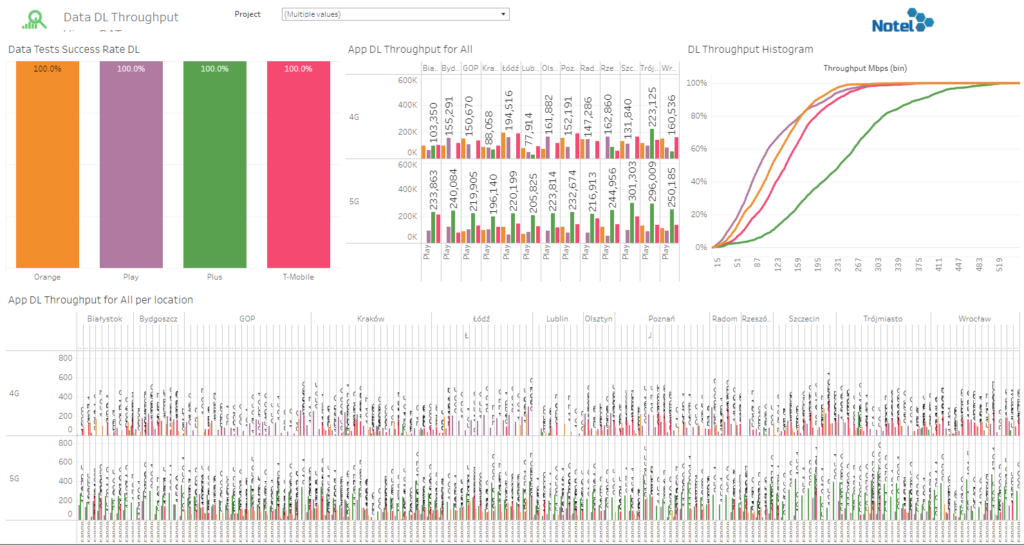Select Poznań header in per location chart
This screenshot has height=545, width=1024.
[662, 318]
